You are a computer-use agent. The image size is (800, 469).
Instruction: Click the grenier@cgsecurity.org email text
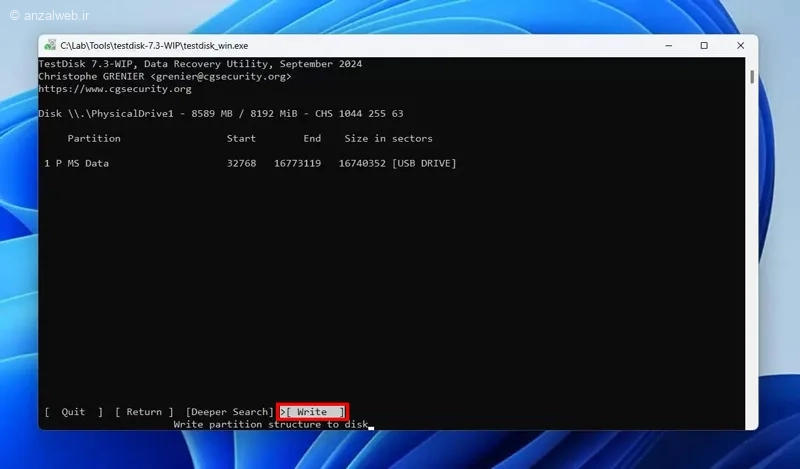click(x=221, y=77)
